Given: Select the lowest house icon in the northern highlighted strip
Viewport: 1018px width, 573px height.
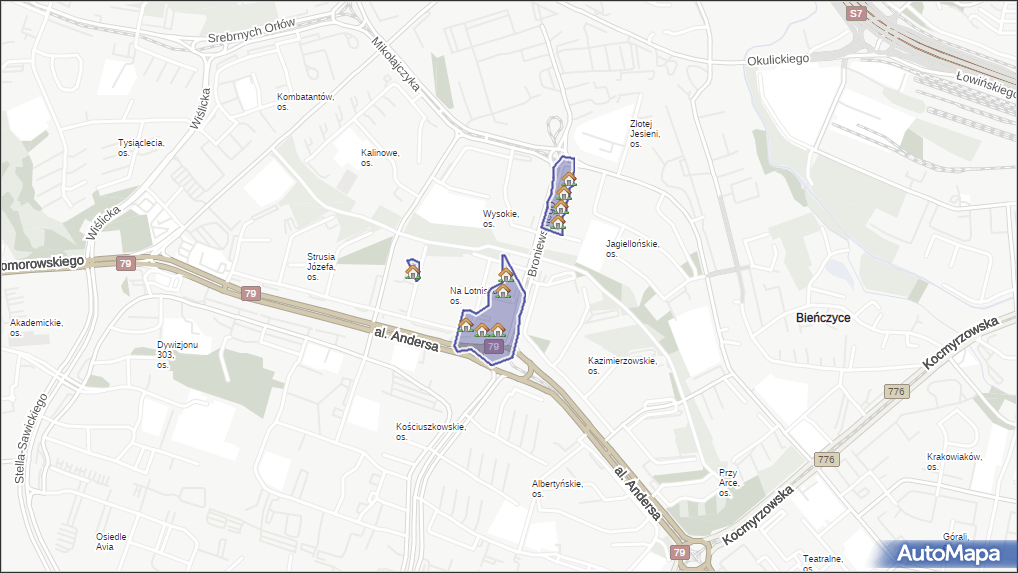Looking at the screenshot, I should [557, 222].
